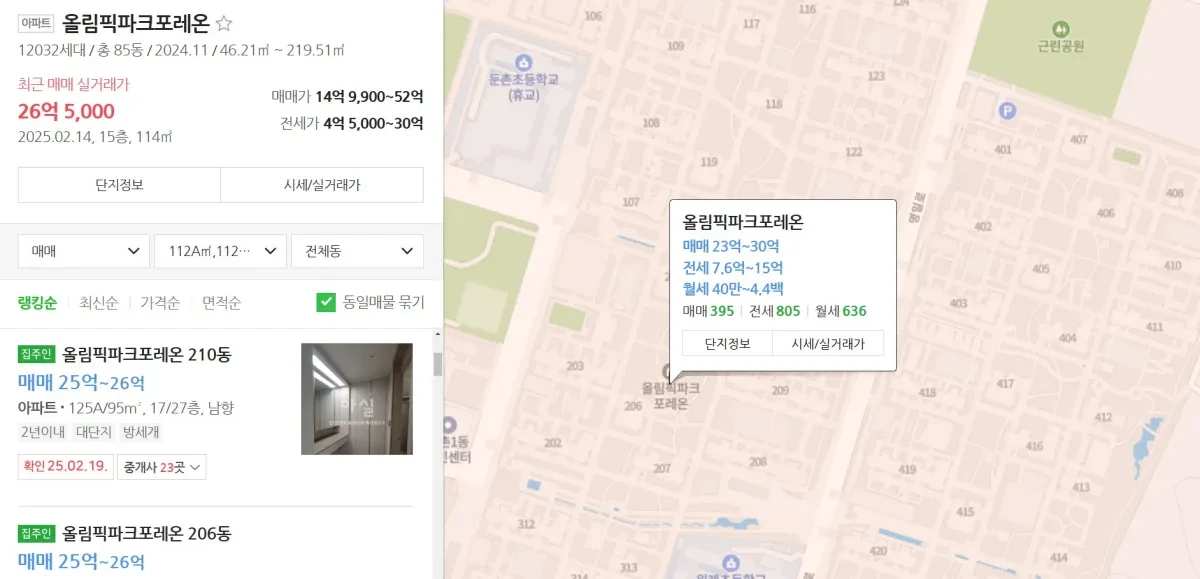1200x579 pixels.
Task: Sort listings by 면적순
Action: pos(222,303)
